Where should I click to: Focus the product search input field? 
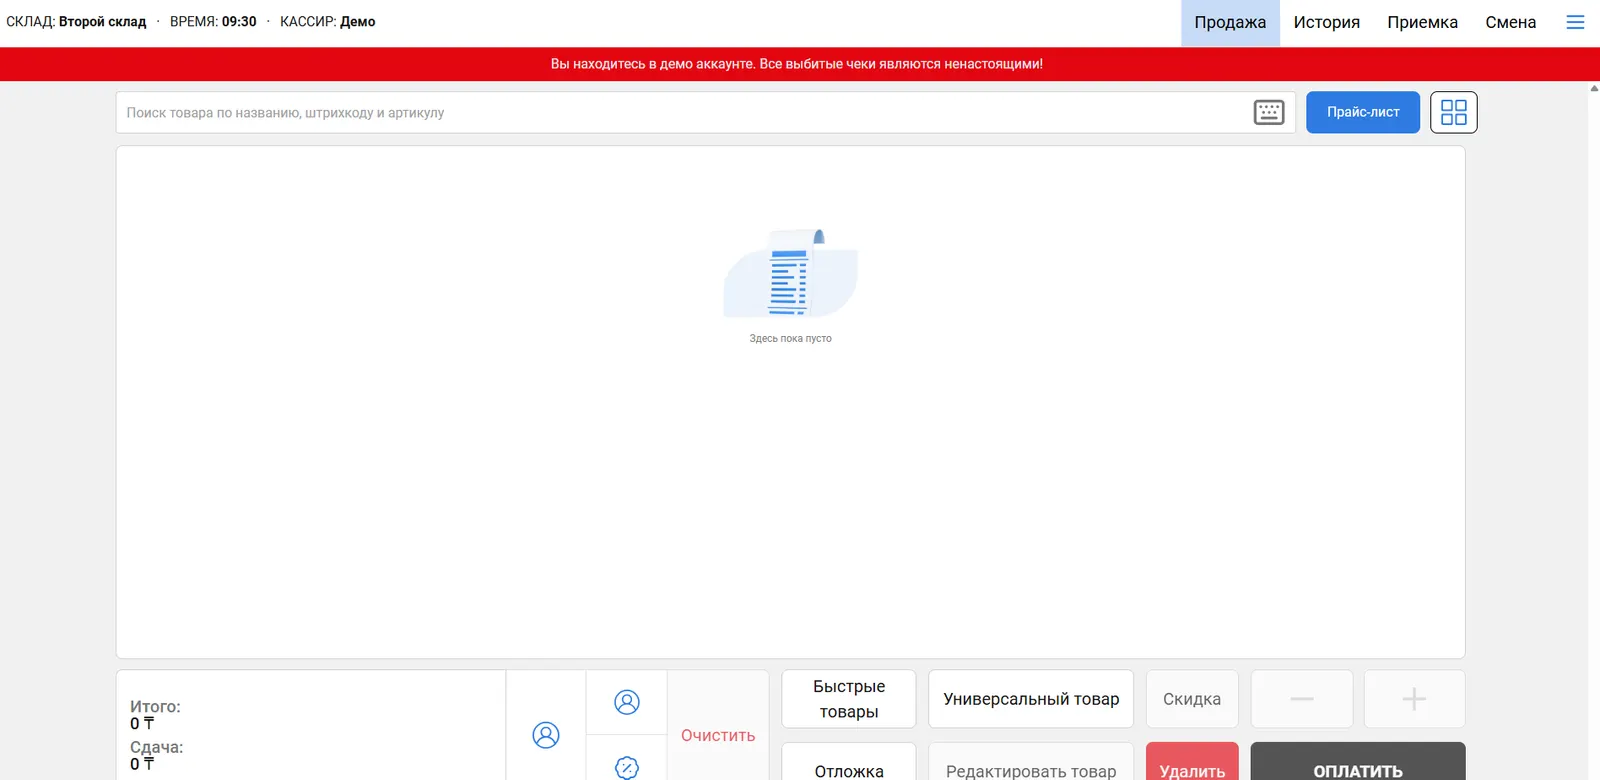pyautogui.click(x=680, y=113)
